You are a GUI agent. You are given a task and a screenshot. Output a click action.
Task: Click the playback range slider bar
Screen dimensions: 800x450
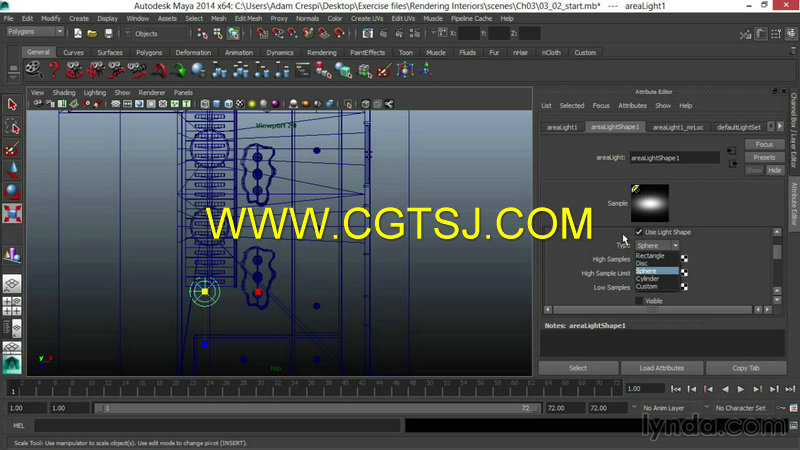[x=316, y=408]
